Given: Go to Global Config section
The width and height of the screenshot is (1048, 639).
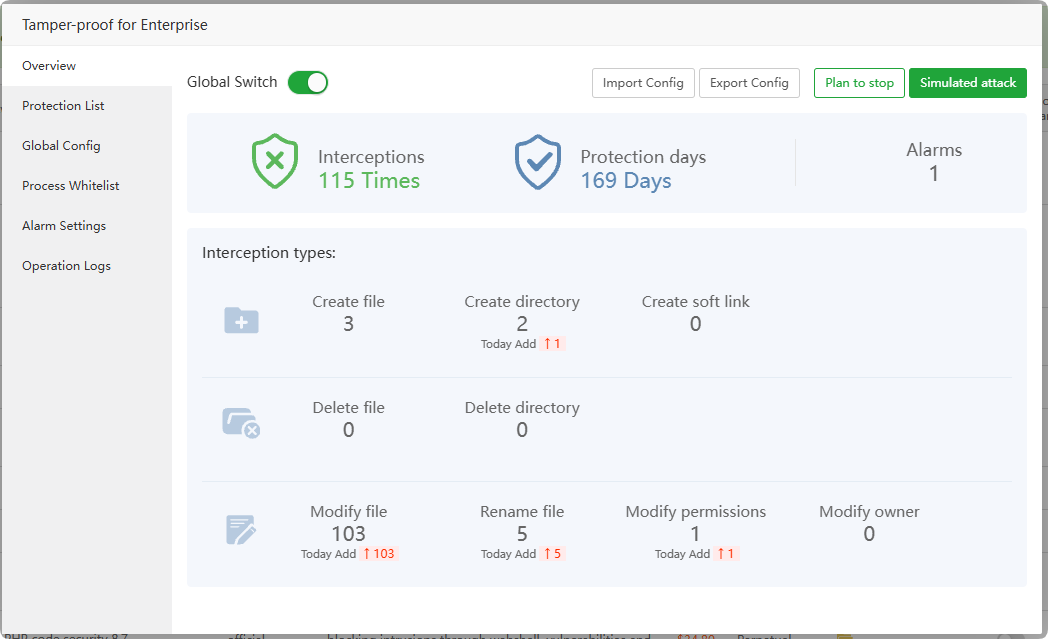Looking at the screenshot, I should 61,146.
